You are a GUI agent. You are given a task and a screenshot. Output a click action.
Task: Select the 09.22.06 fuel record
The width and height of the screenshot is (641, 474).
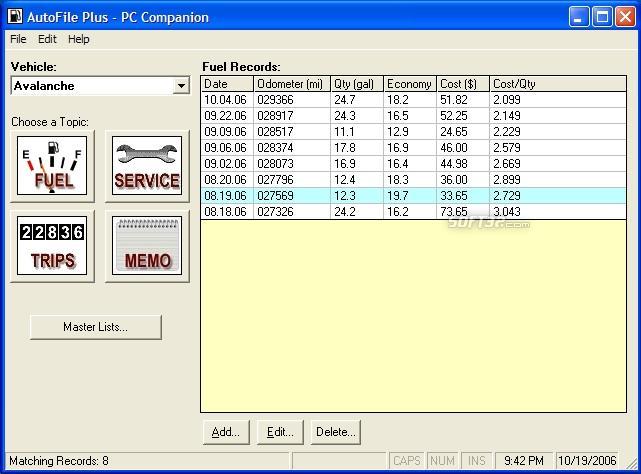(413, 116)
